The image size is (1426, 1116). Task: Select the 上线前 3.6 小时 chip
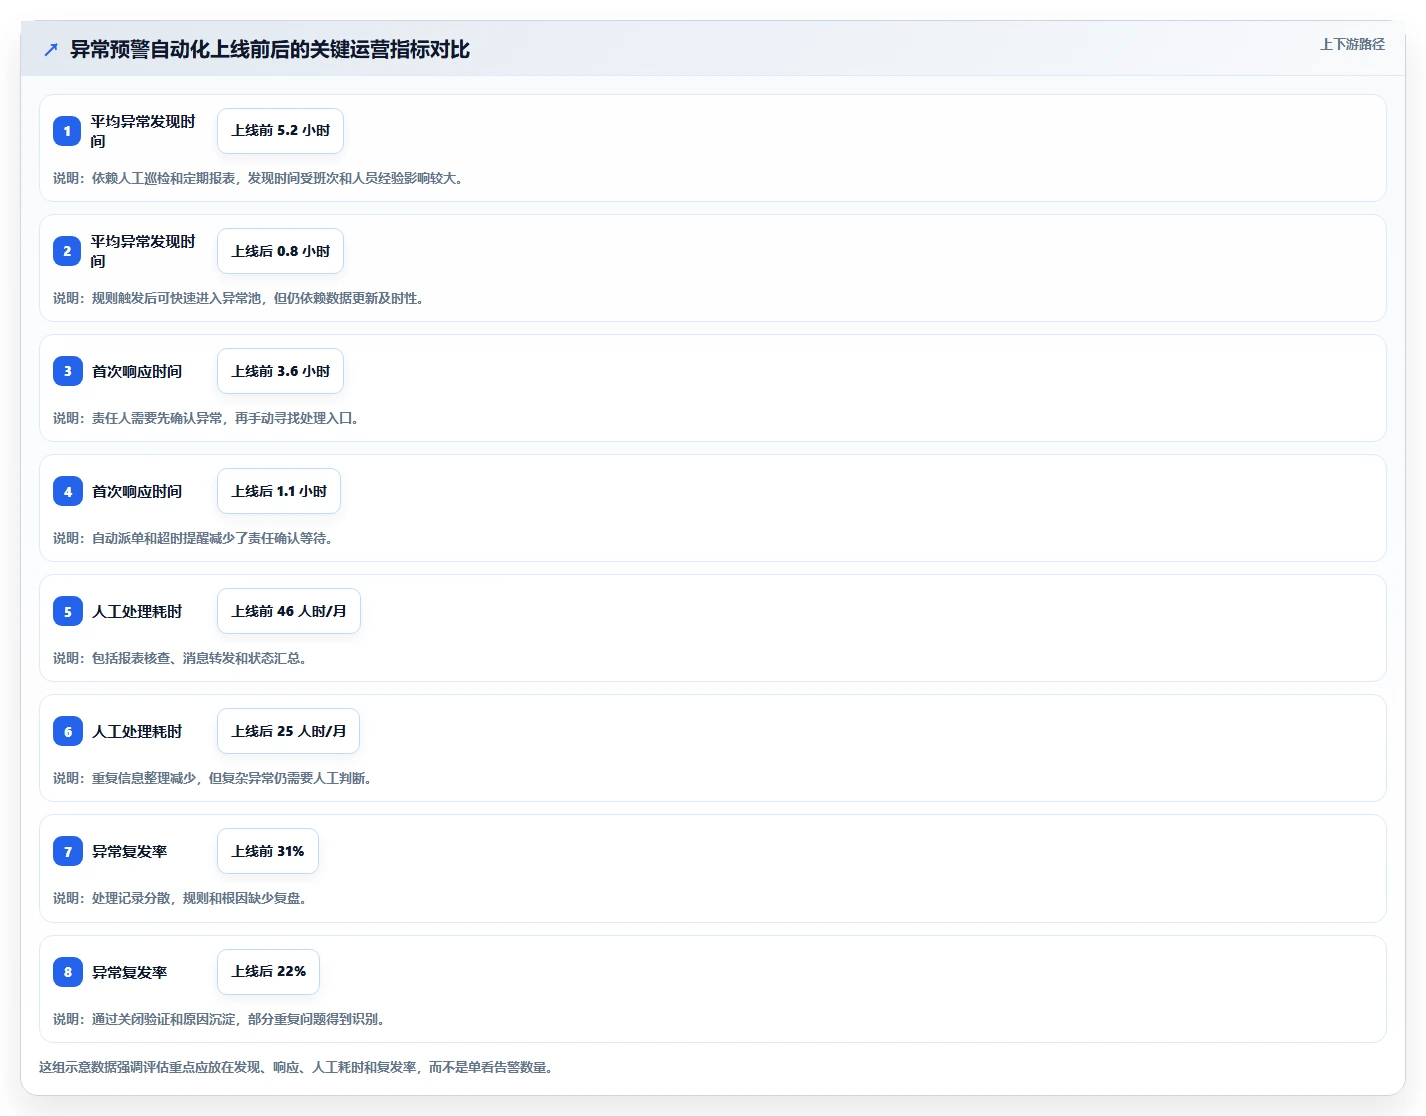pyautogui.click(x=280, y=371)
